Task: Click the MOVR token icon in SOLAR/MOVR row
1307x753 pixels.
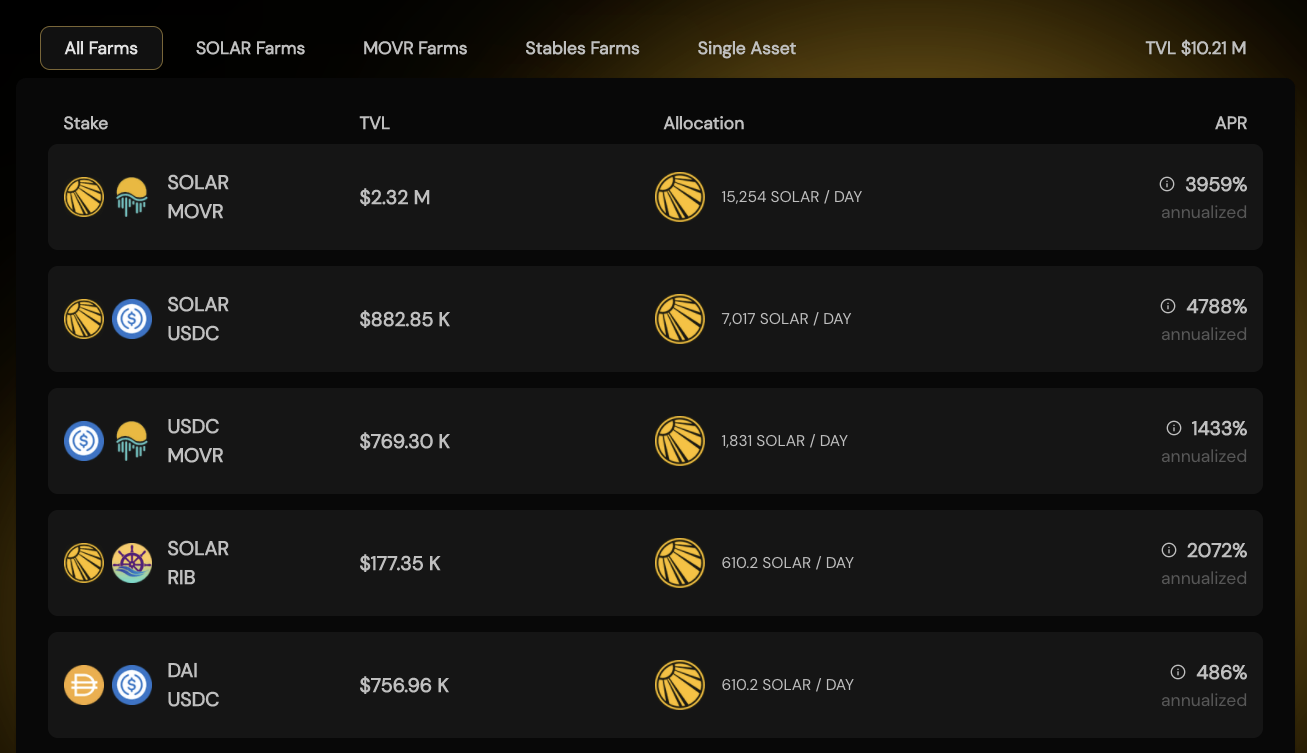Action: 132,197
